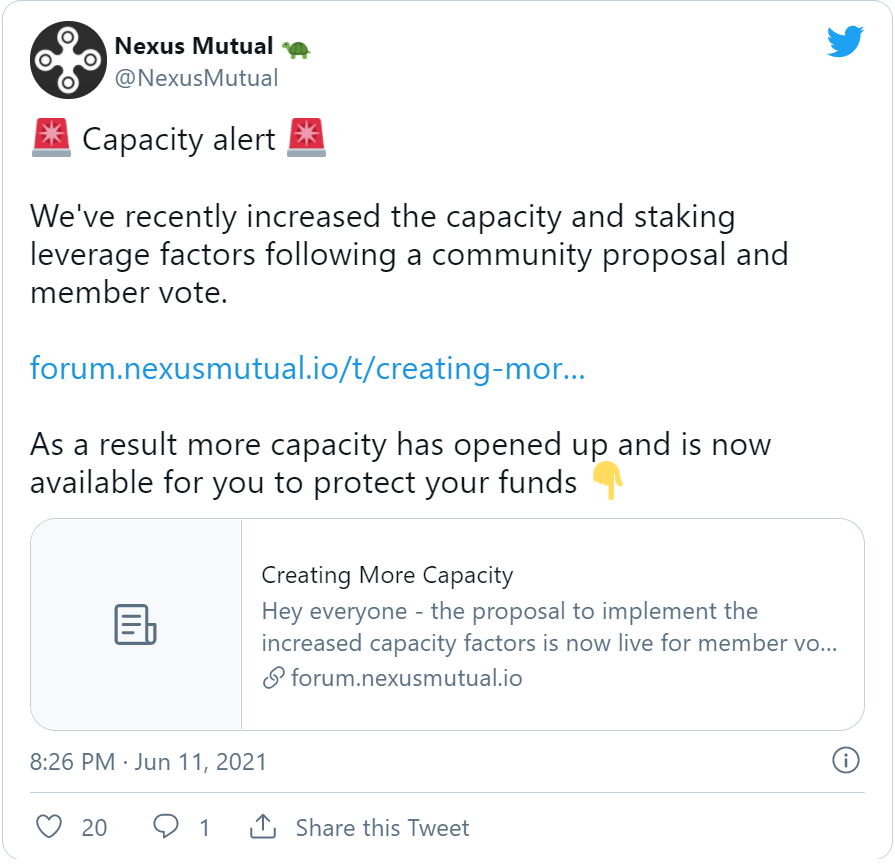Screen dimensions: 895x864
Task: Click the Nexus Mutual profile avatar
Action: (x=68, y=60)
